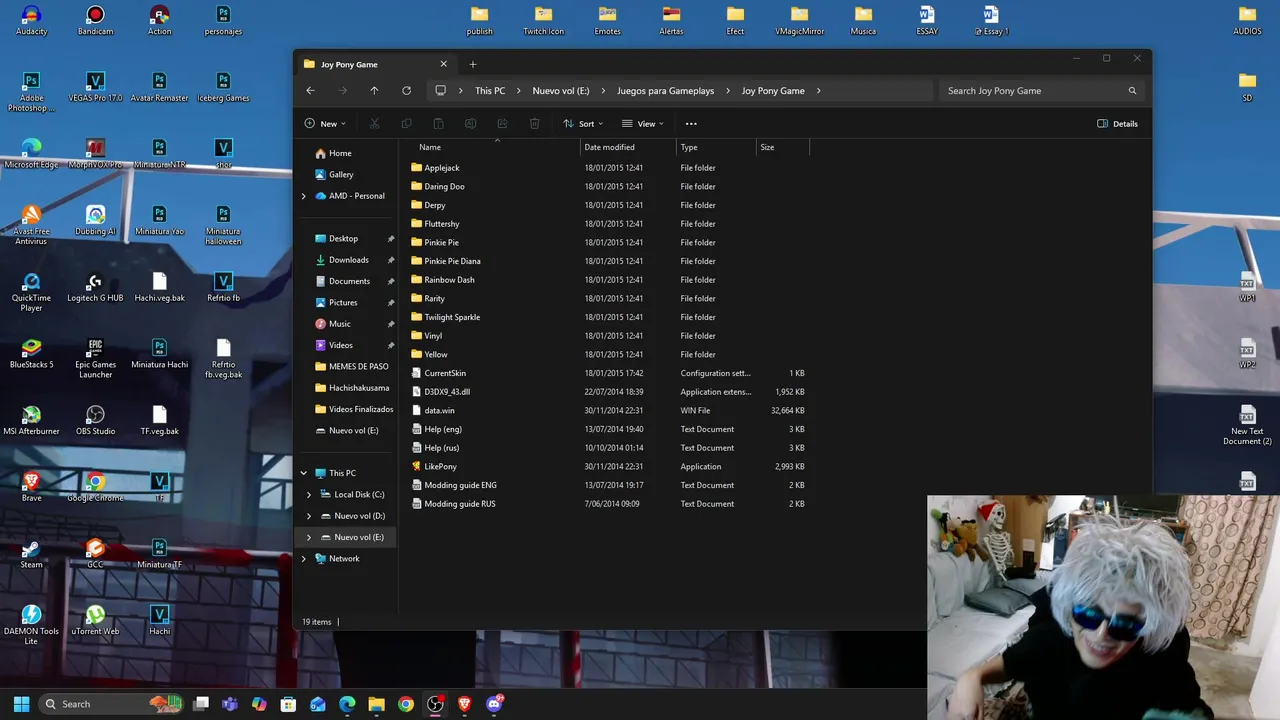
Task: Sort by the Type column header
Action: [x=689, y=148]
